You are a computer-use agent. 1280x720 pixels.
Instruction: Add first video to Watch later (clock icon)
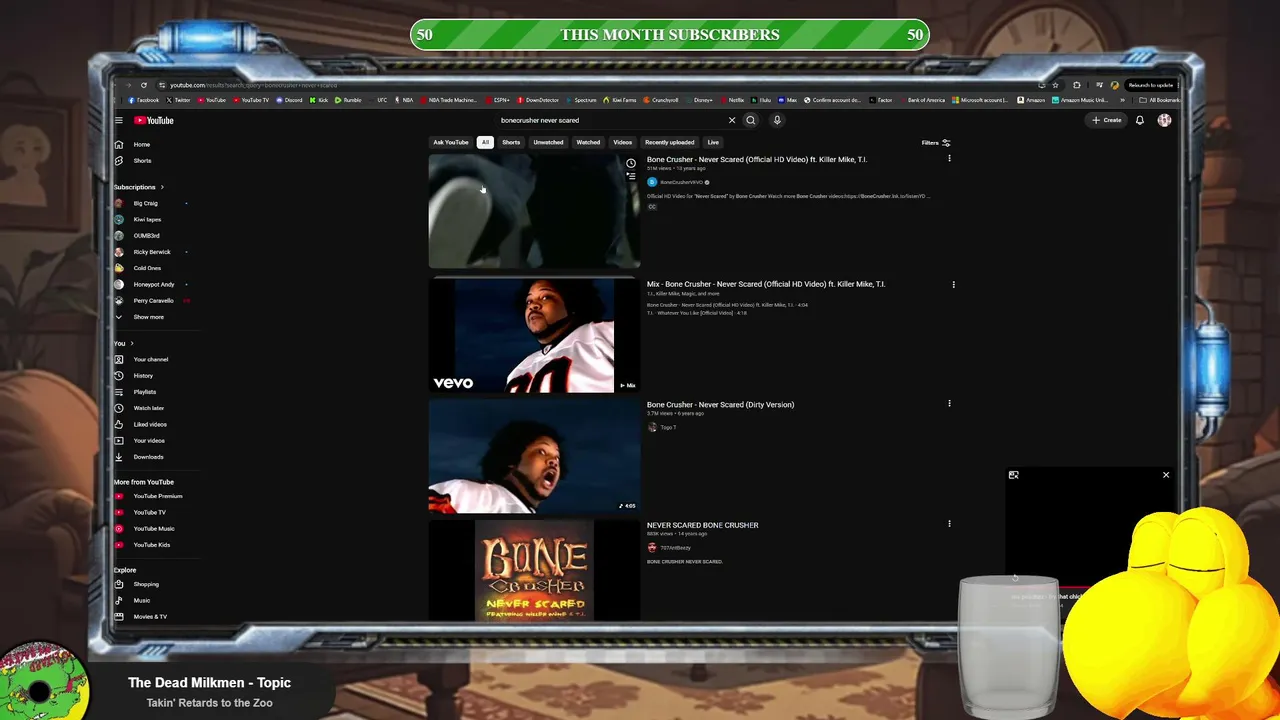pyautogui.click(x=631, y=163)
